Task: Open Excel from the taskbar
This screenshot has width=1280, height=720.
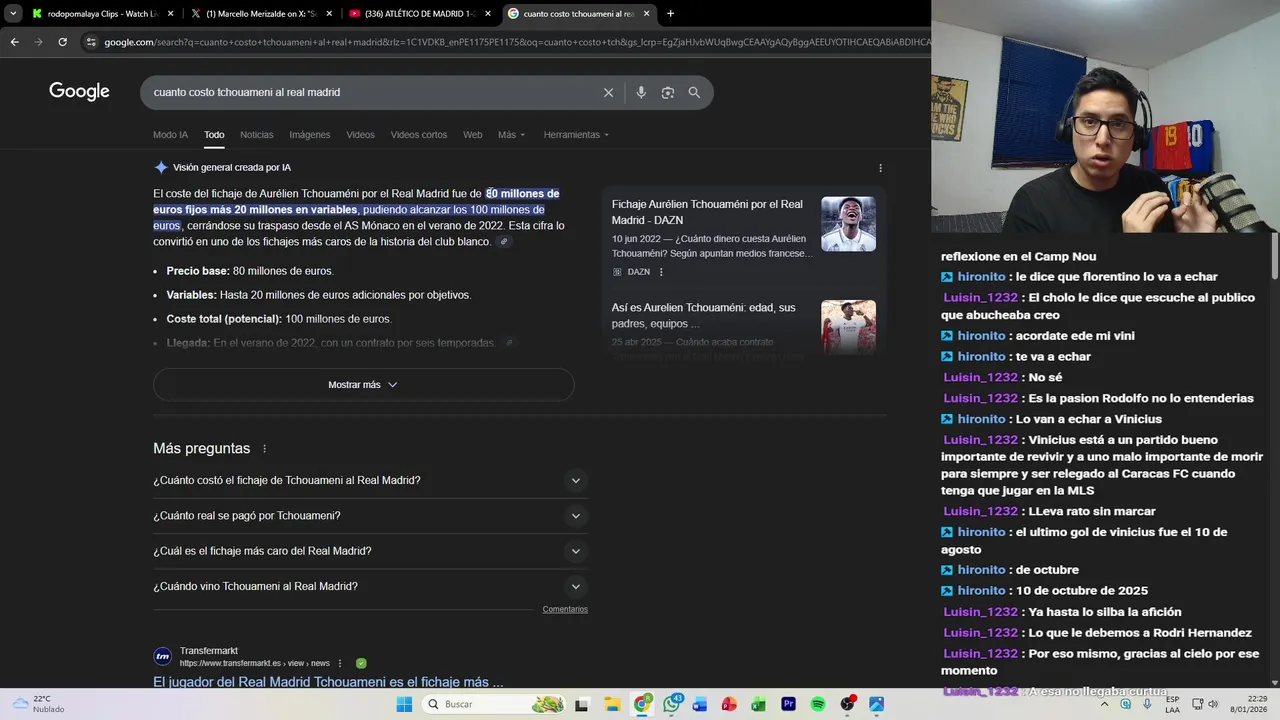Action: click(758, 704)
